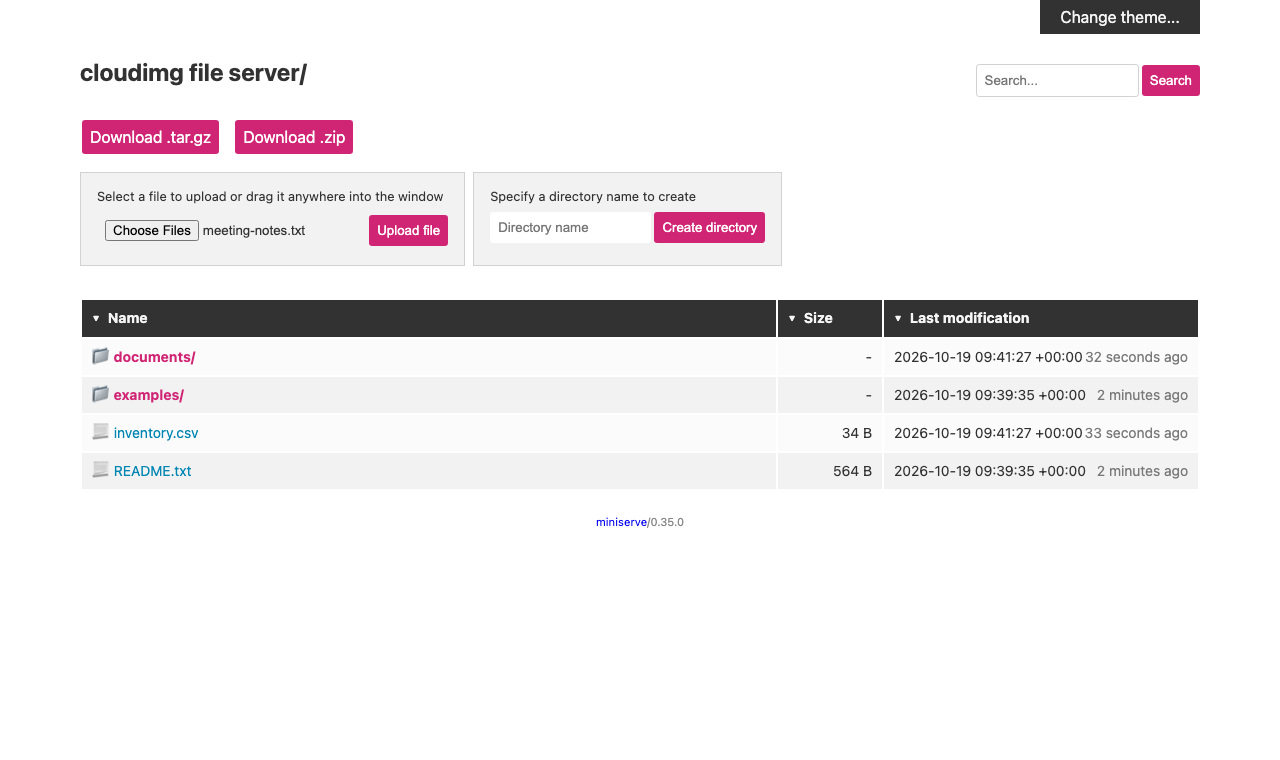The image size is (1280, 760).
Task: Open the examples/ folder link
Action: tap(149, 395)
